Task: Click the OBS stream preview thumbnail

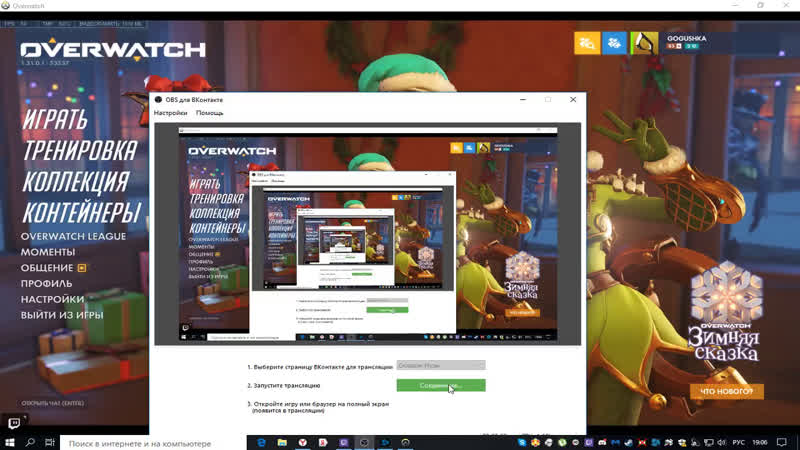Action: pos(368,234)
